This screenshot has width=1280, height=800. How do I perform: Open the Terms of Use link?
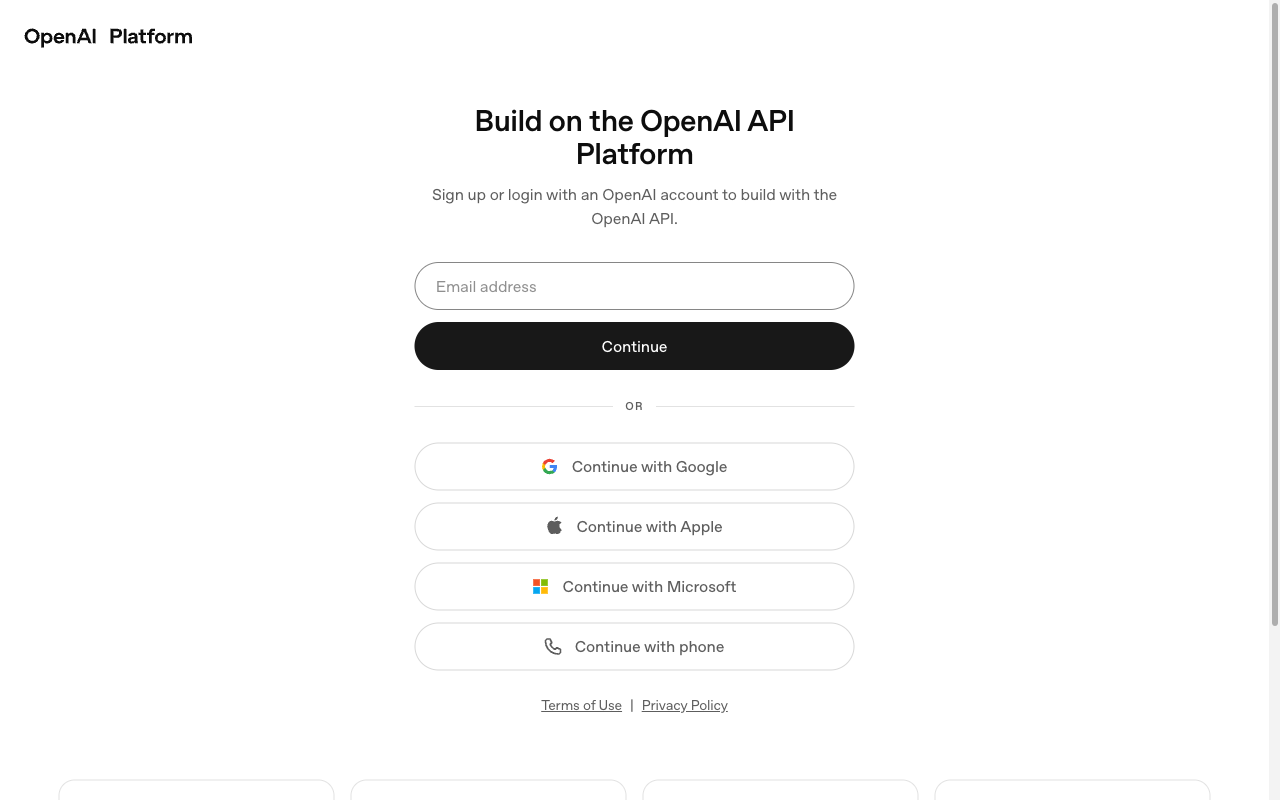coord(581,705)
